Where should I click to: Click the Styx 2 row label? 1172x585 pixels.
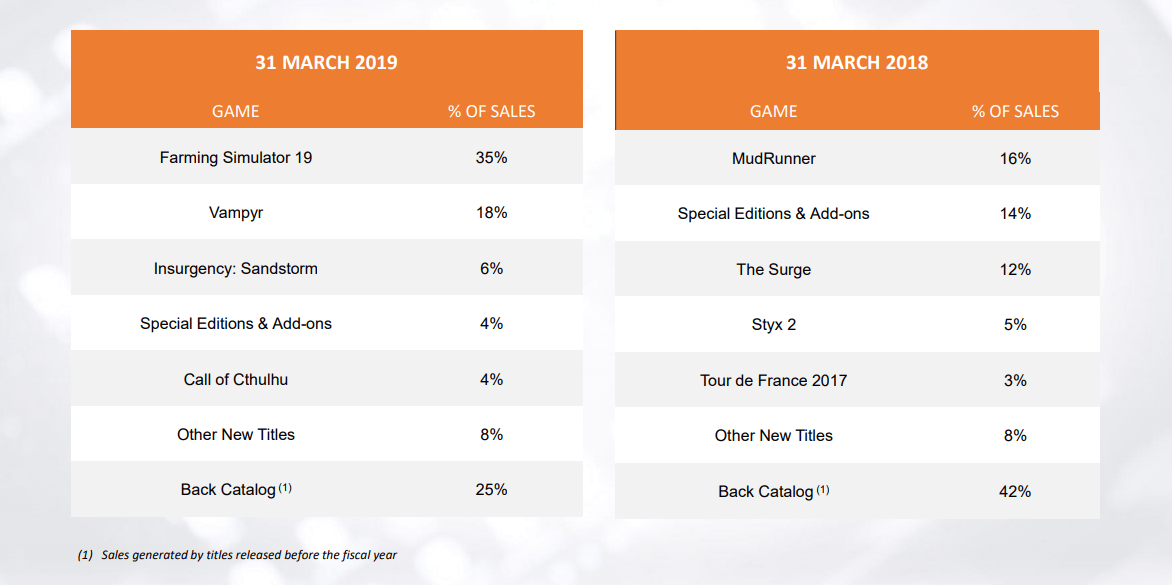pos(773,325)
